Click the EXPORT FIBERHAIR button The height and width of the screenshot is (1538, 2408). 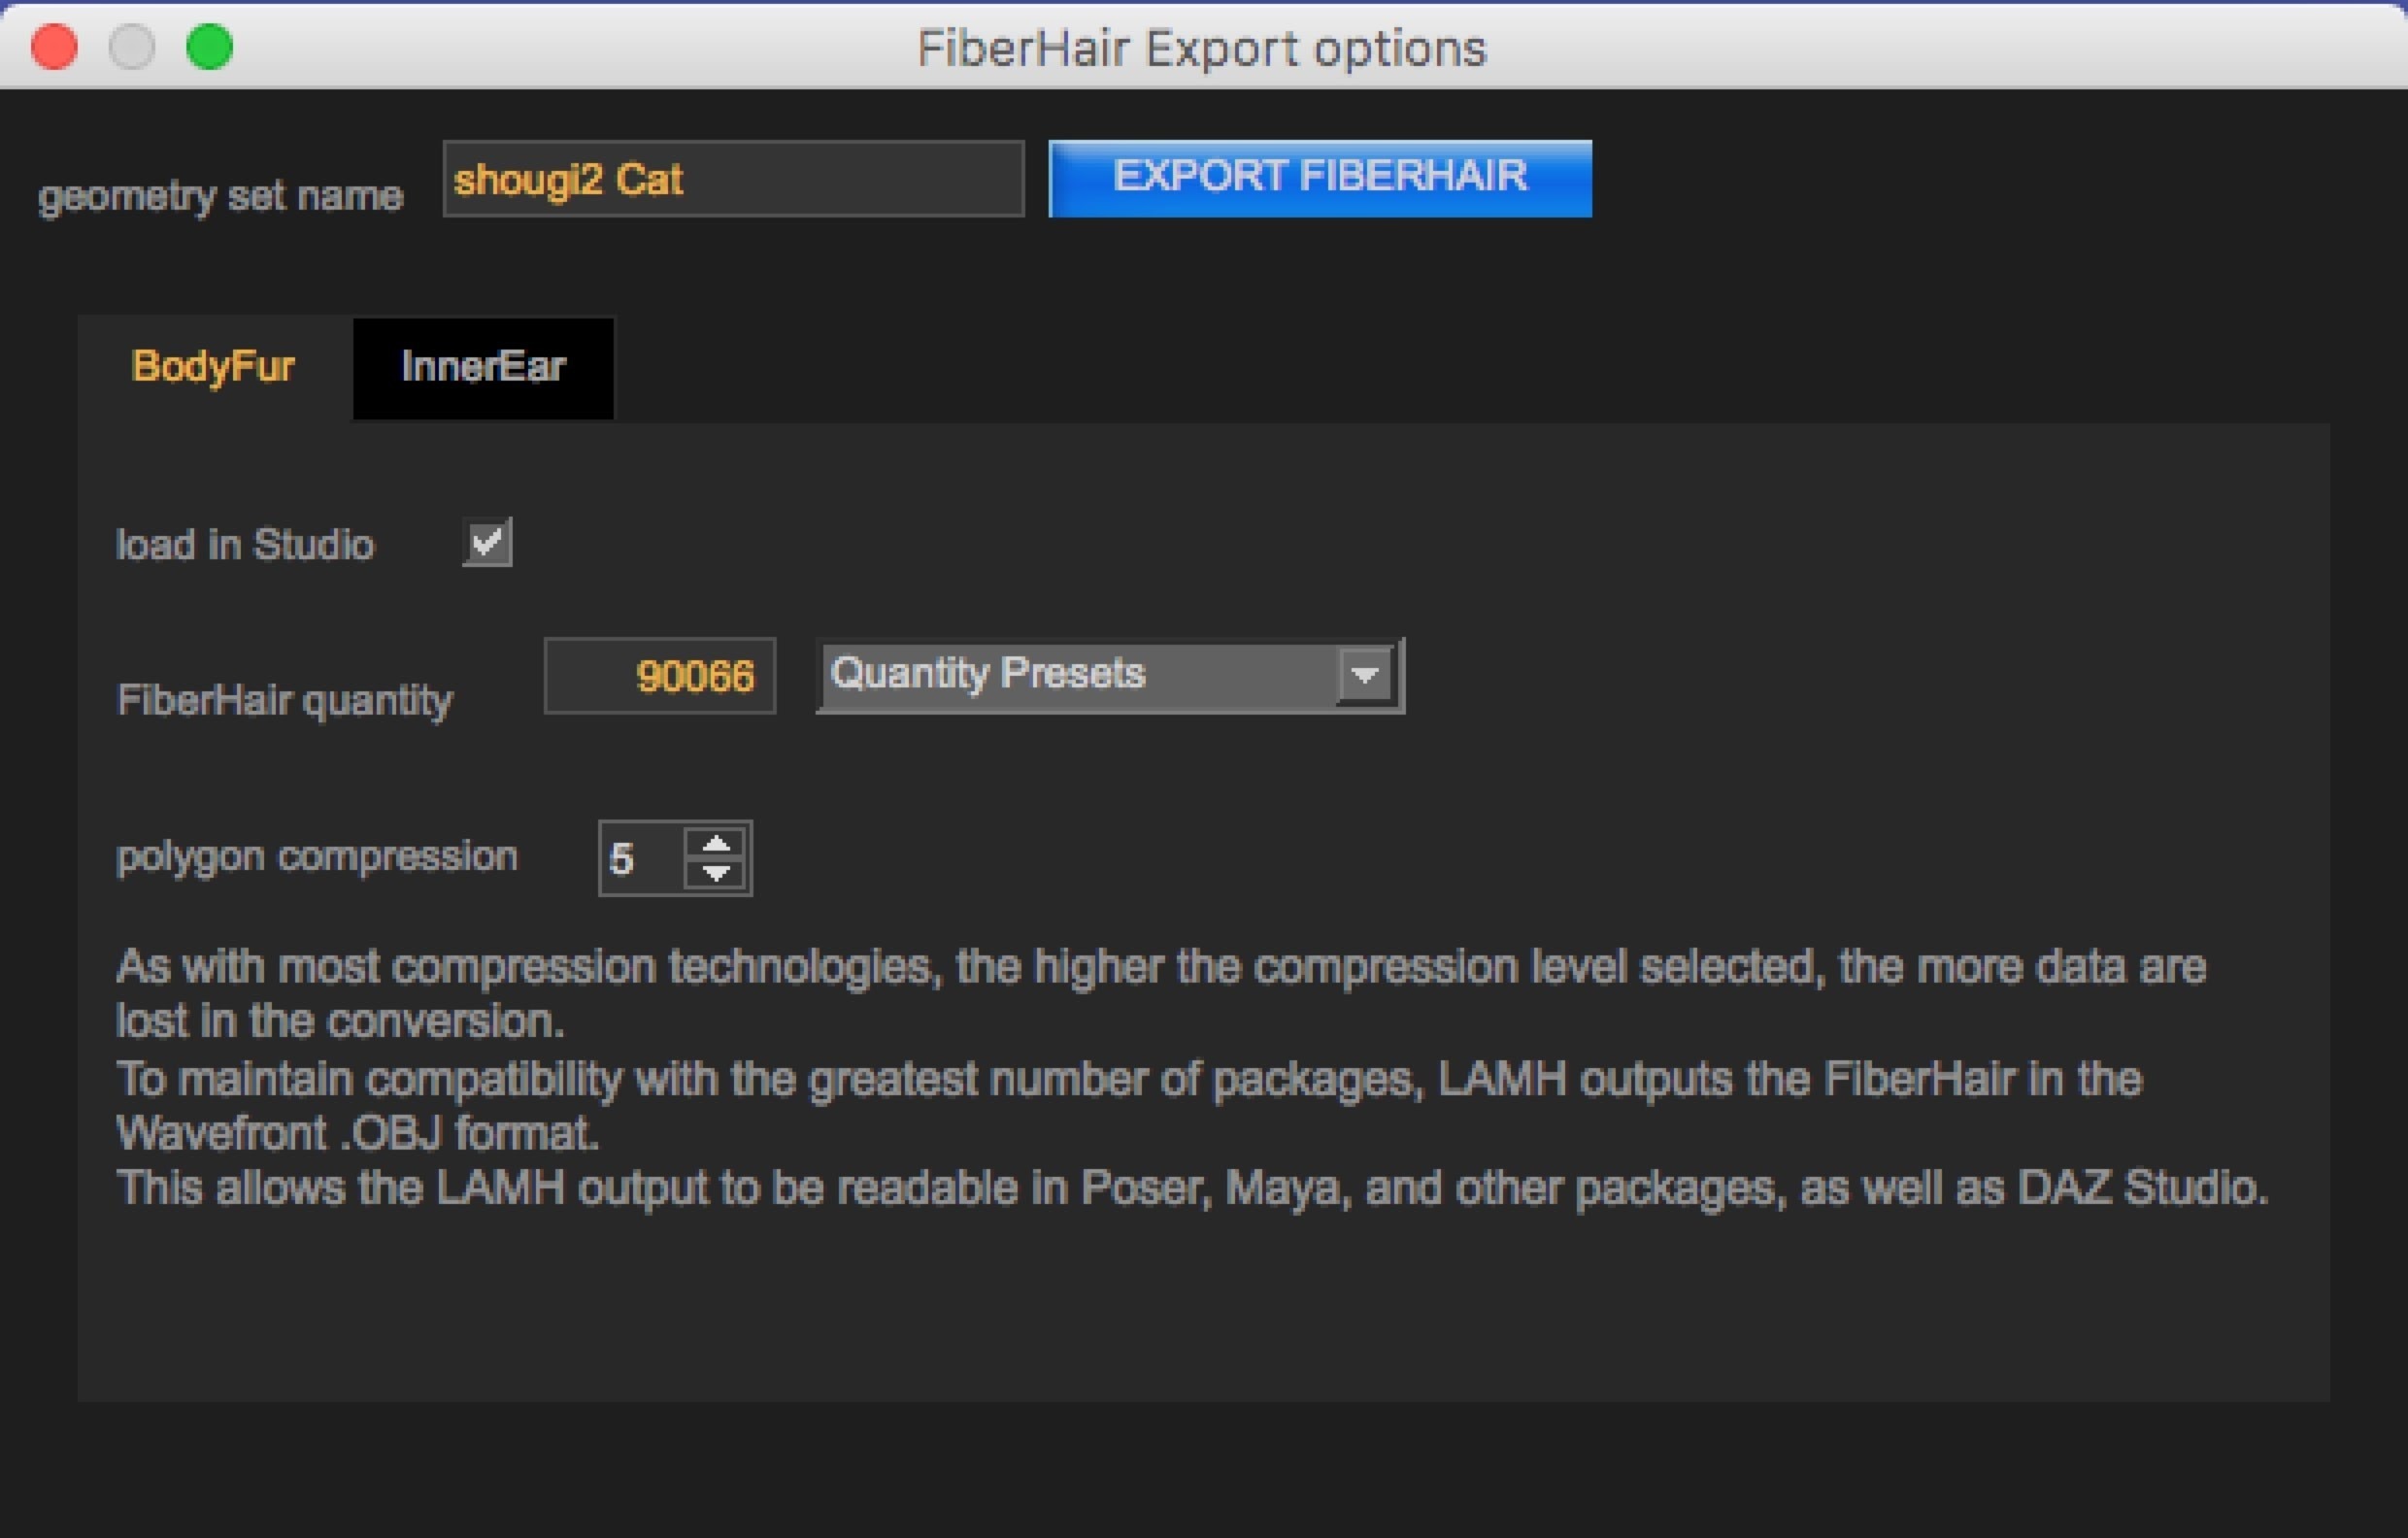pyautogui.click(x=1319, y=178)
